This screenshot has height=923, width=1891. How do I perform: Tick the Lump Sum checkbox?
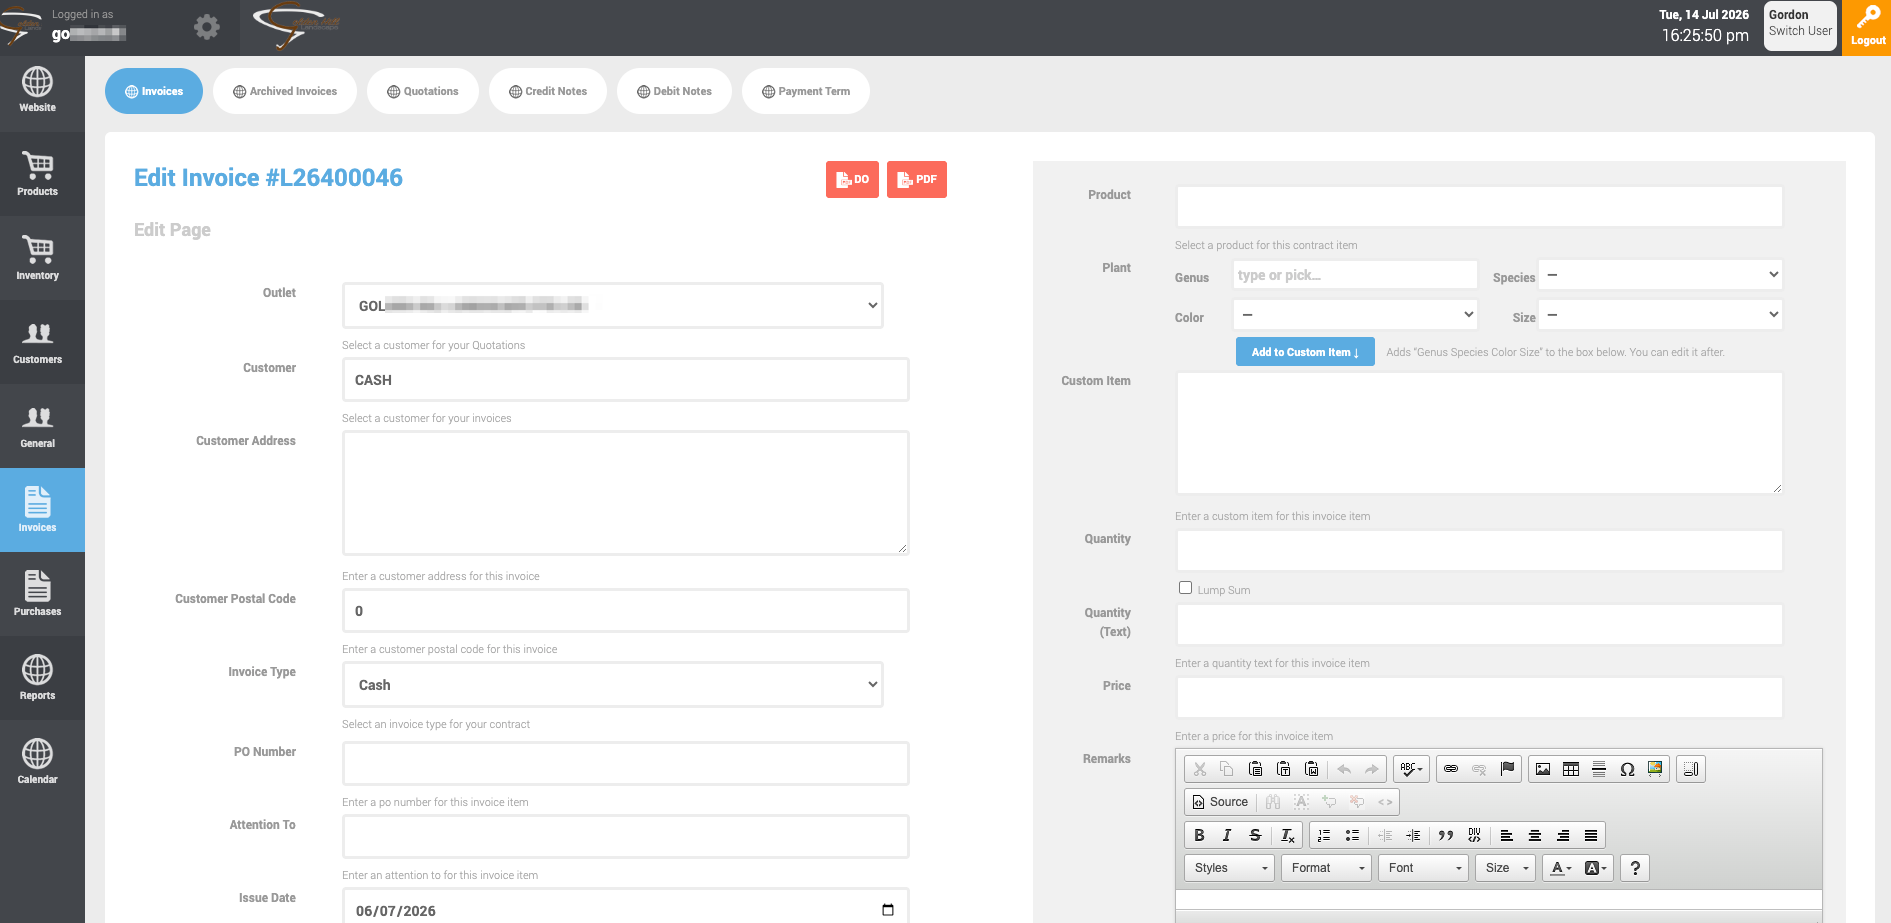coord(1186,588)
